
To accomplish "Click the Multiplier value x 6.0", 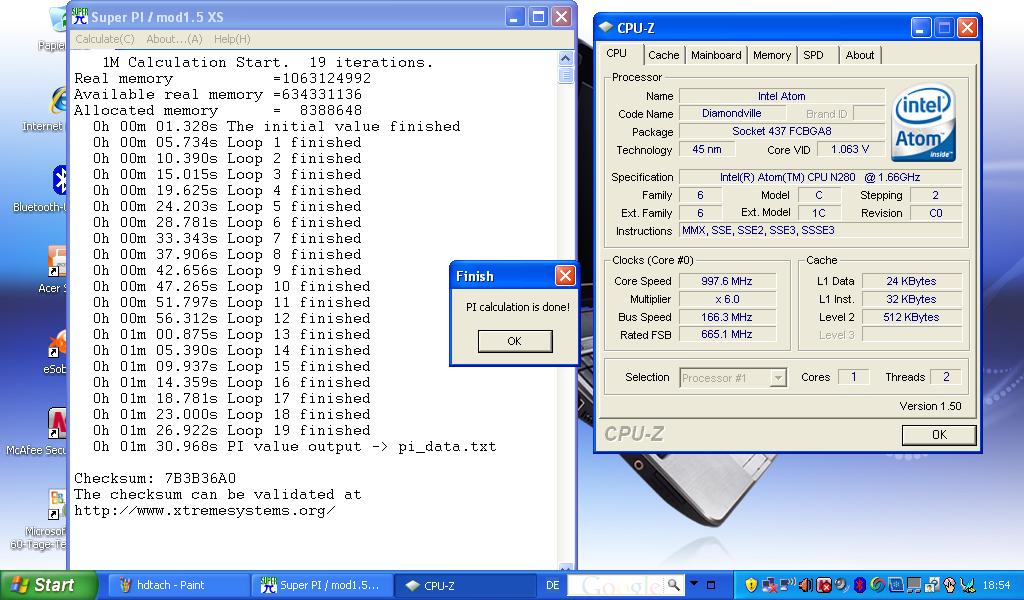I will click(727, 300).
